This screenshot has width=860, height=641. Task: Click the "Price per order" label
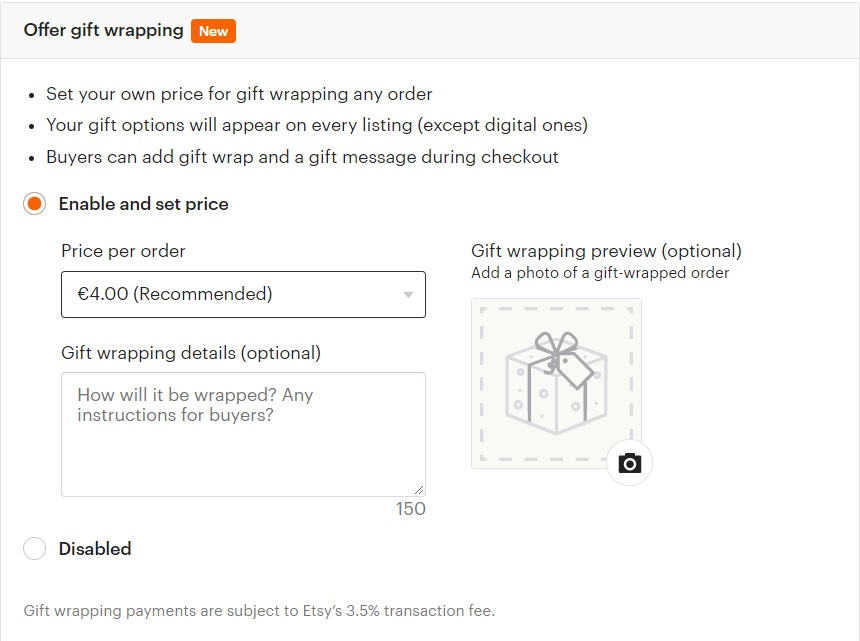coord(123,251)
